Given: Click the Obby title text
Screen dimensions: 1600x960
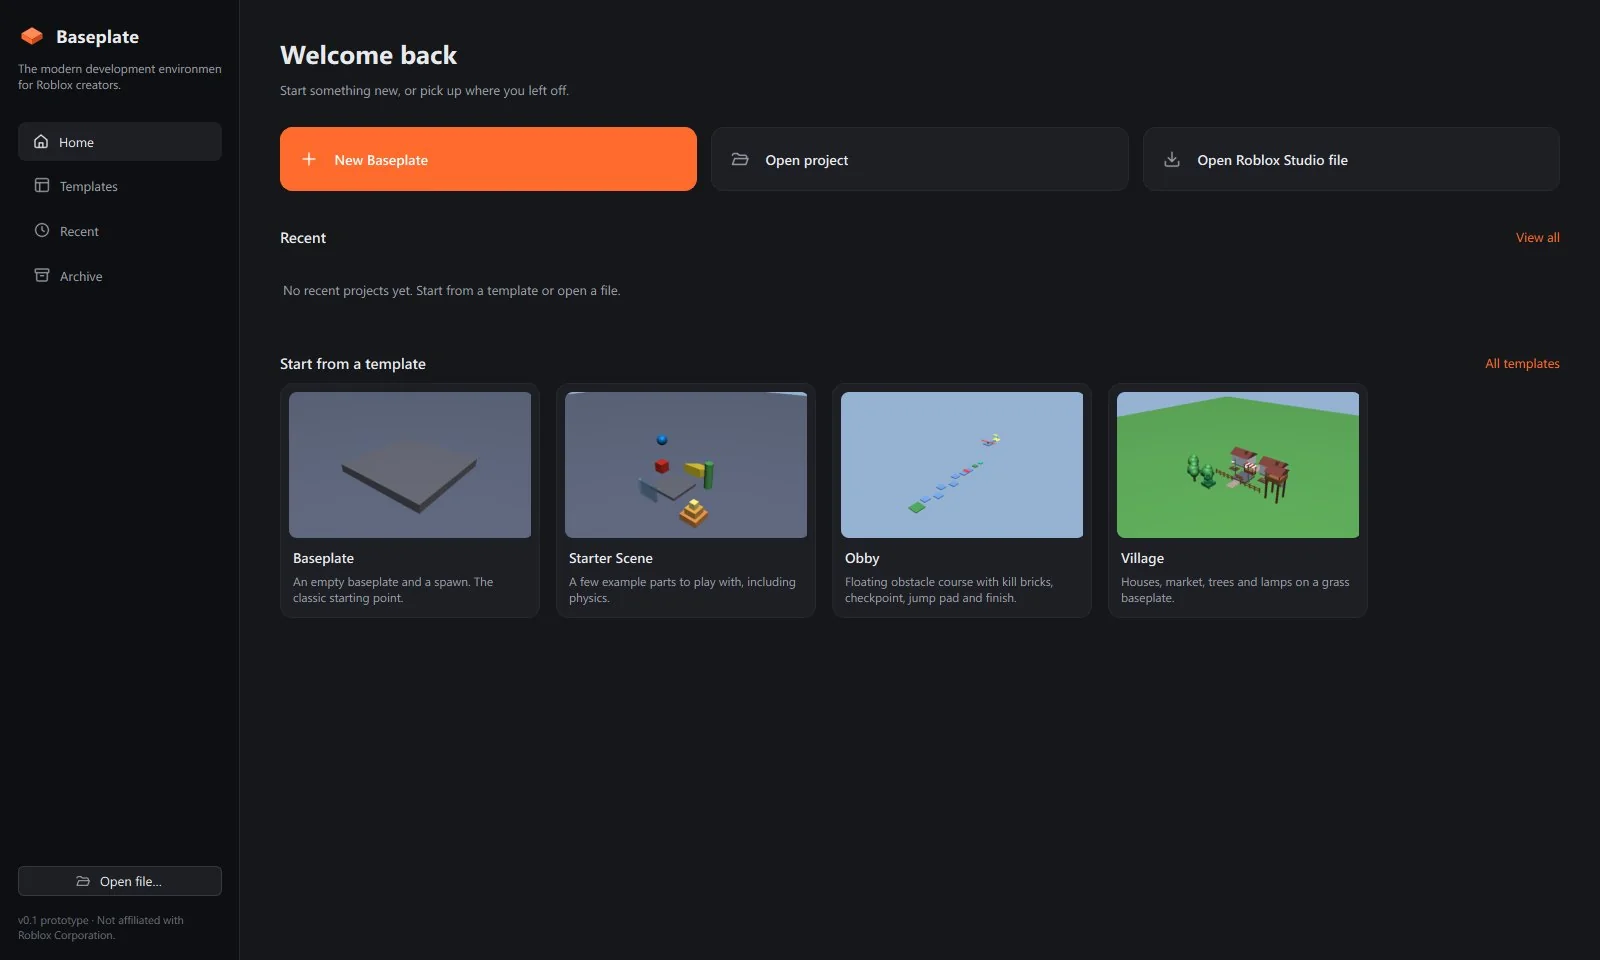Looking at the screenshot, I should tap(862, 558).
